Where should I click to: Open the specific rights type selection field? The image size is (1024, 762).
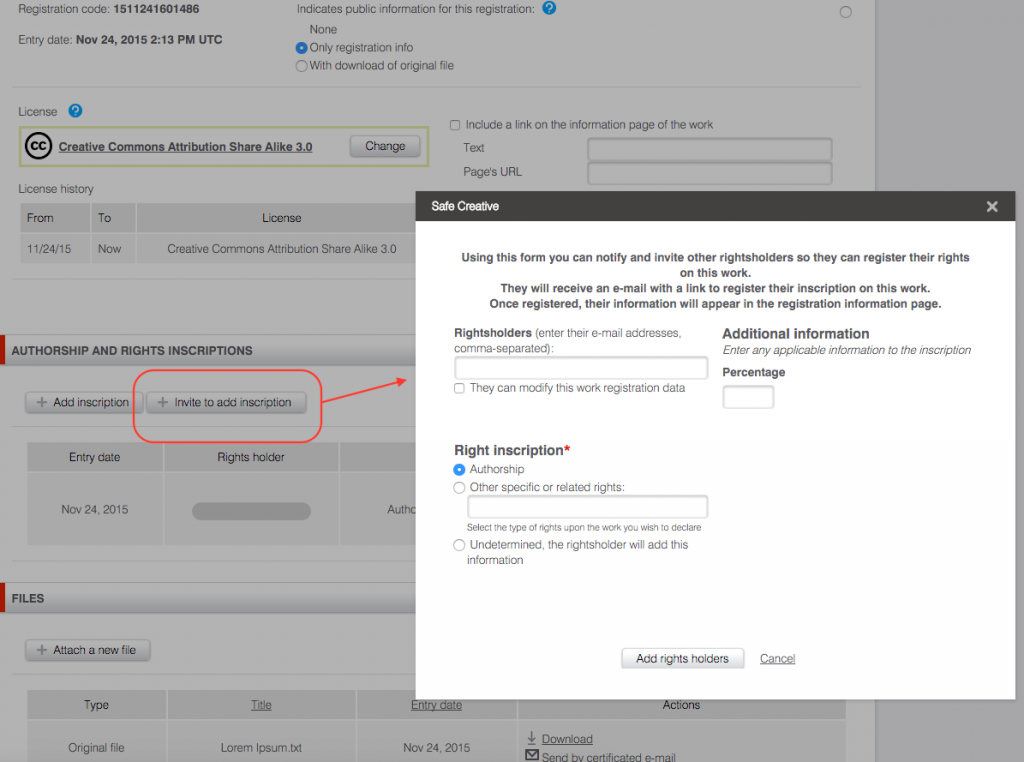coord(587,507)
